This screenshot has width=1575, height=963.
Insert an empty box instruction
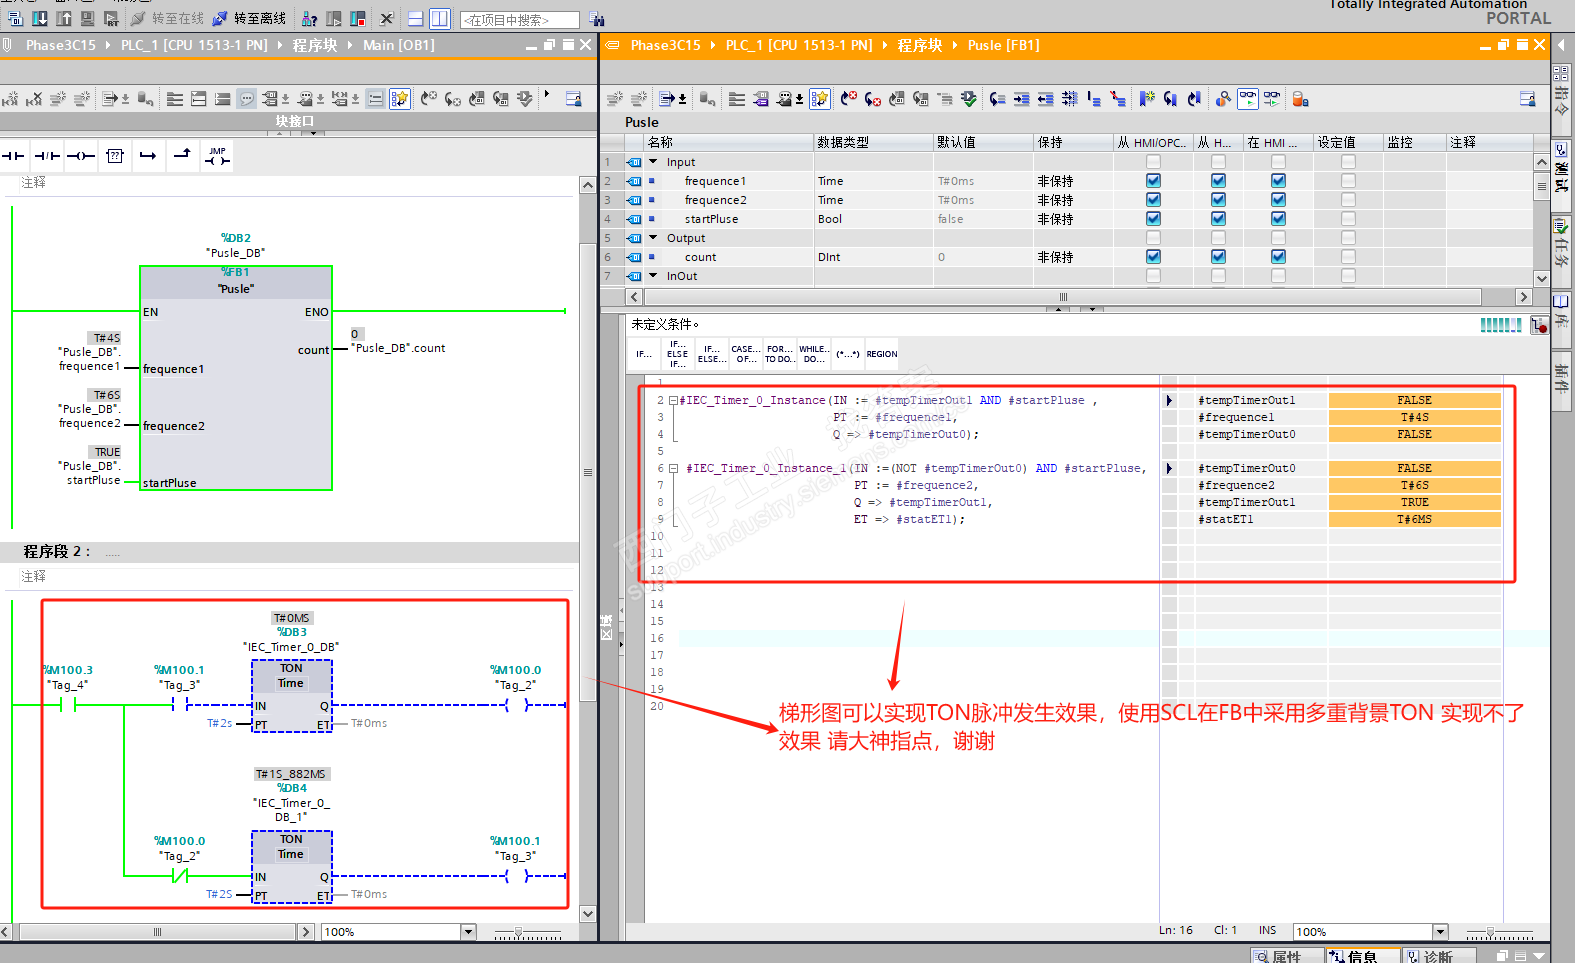tap(115, 156)
